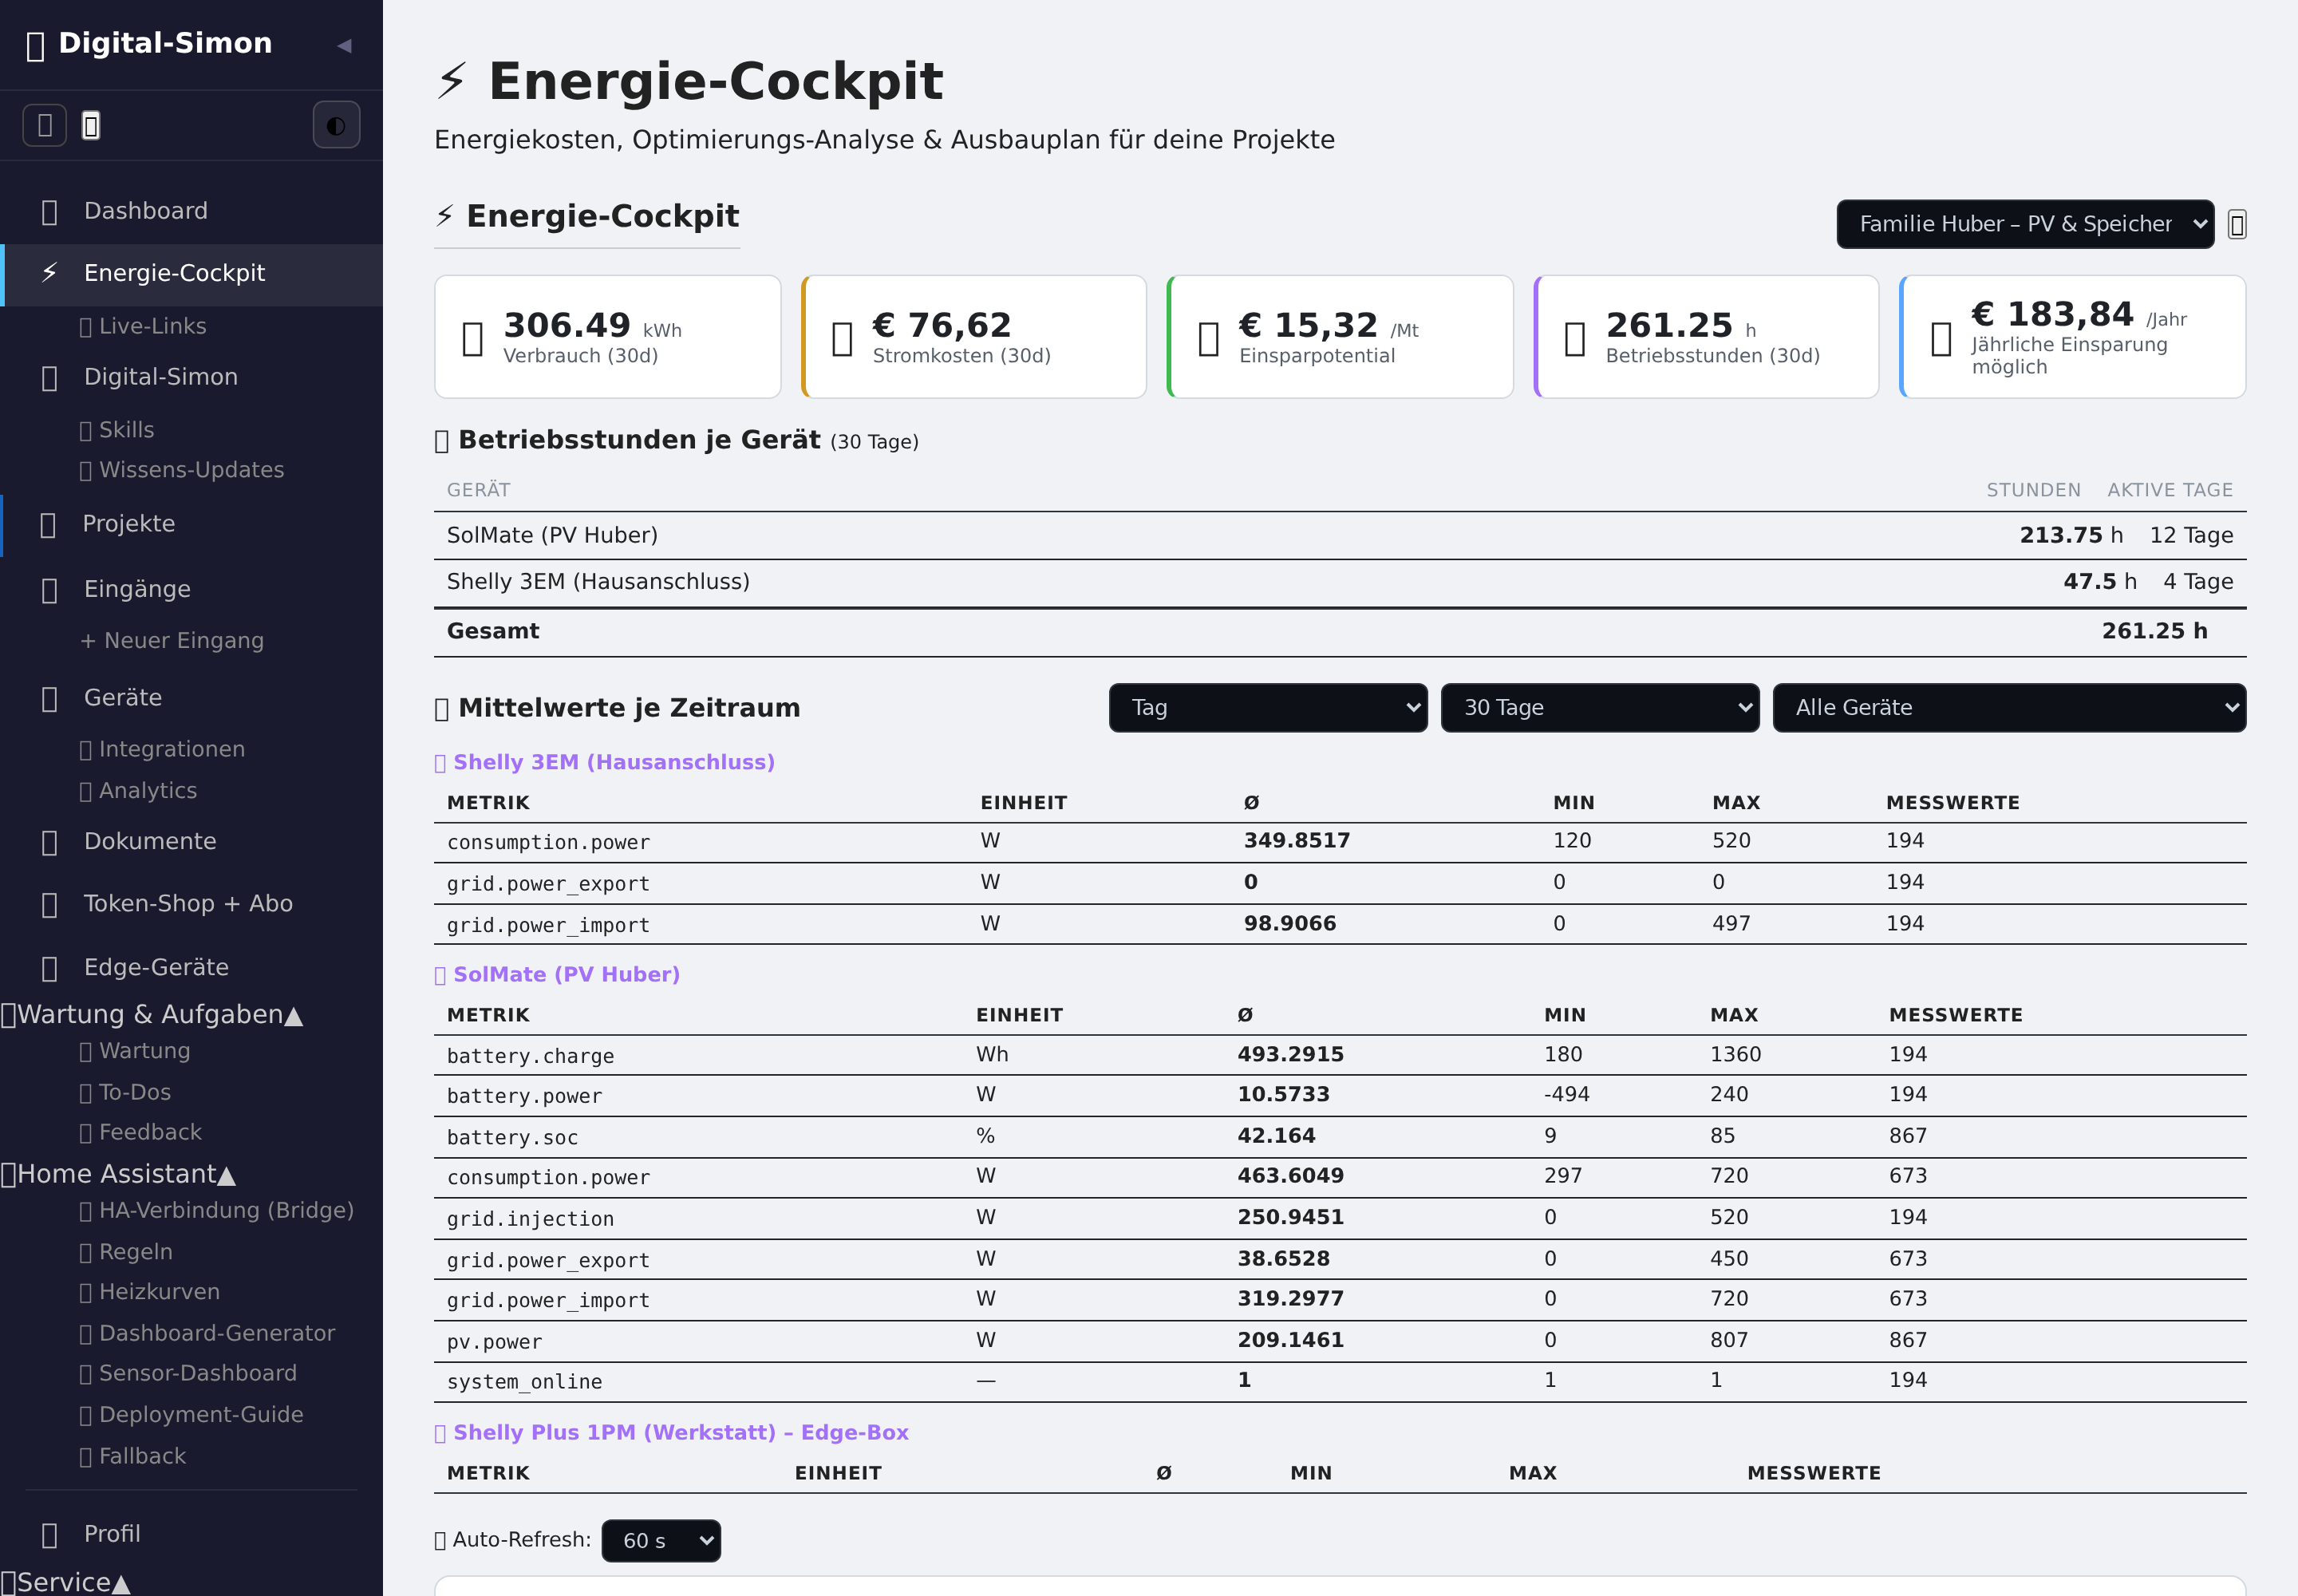Open Edge-Geräte in the sidebar
This screenshot has width=2298, height=1596.
coord(192,967)
